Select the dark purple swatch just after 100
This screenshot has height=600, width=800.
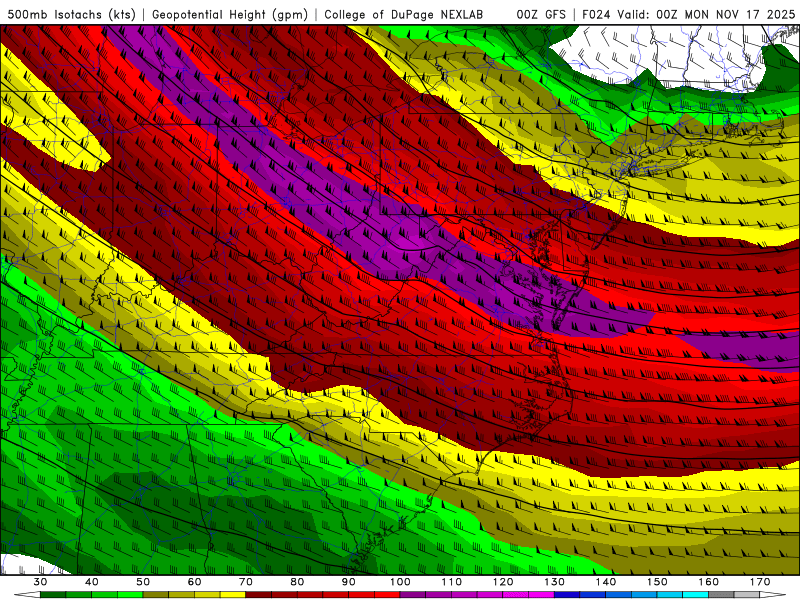click(x=413, y=594)
